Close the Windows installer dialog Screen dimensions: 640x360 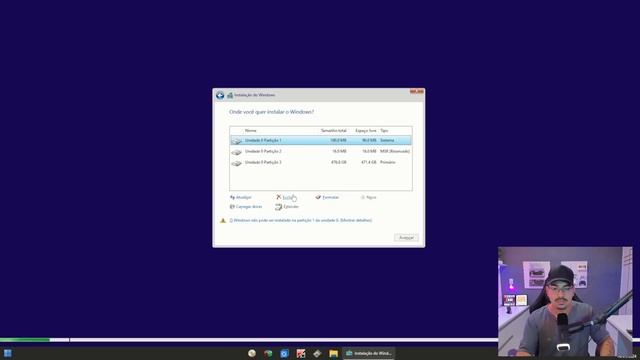(417, 91)
